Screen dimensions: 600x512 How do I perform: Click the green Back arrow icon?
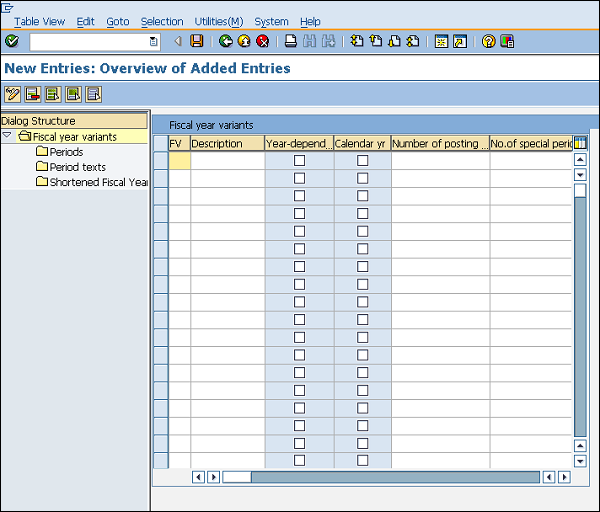coord(226,41)
